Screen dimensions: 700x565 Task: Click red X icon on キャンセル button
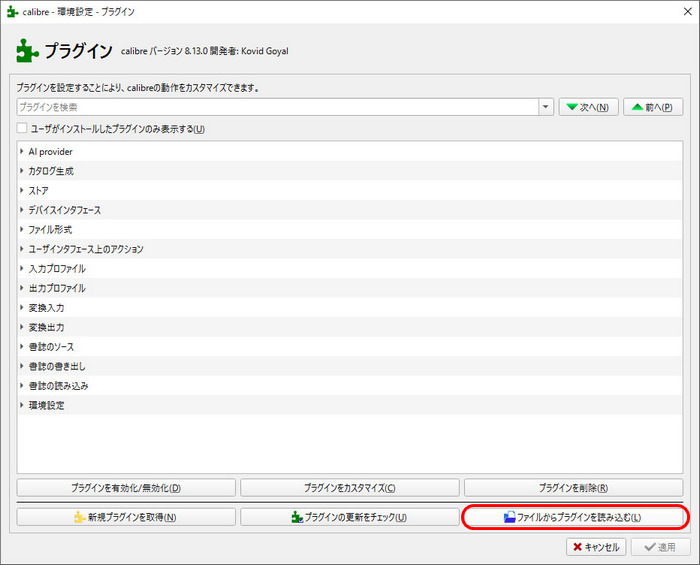click(578, 547)
